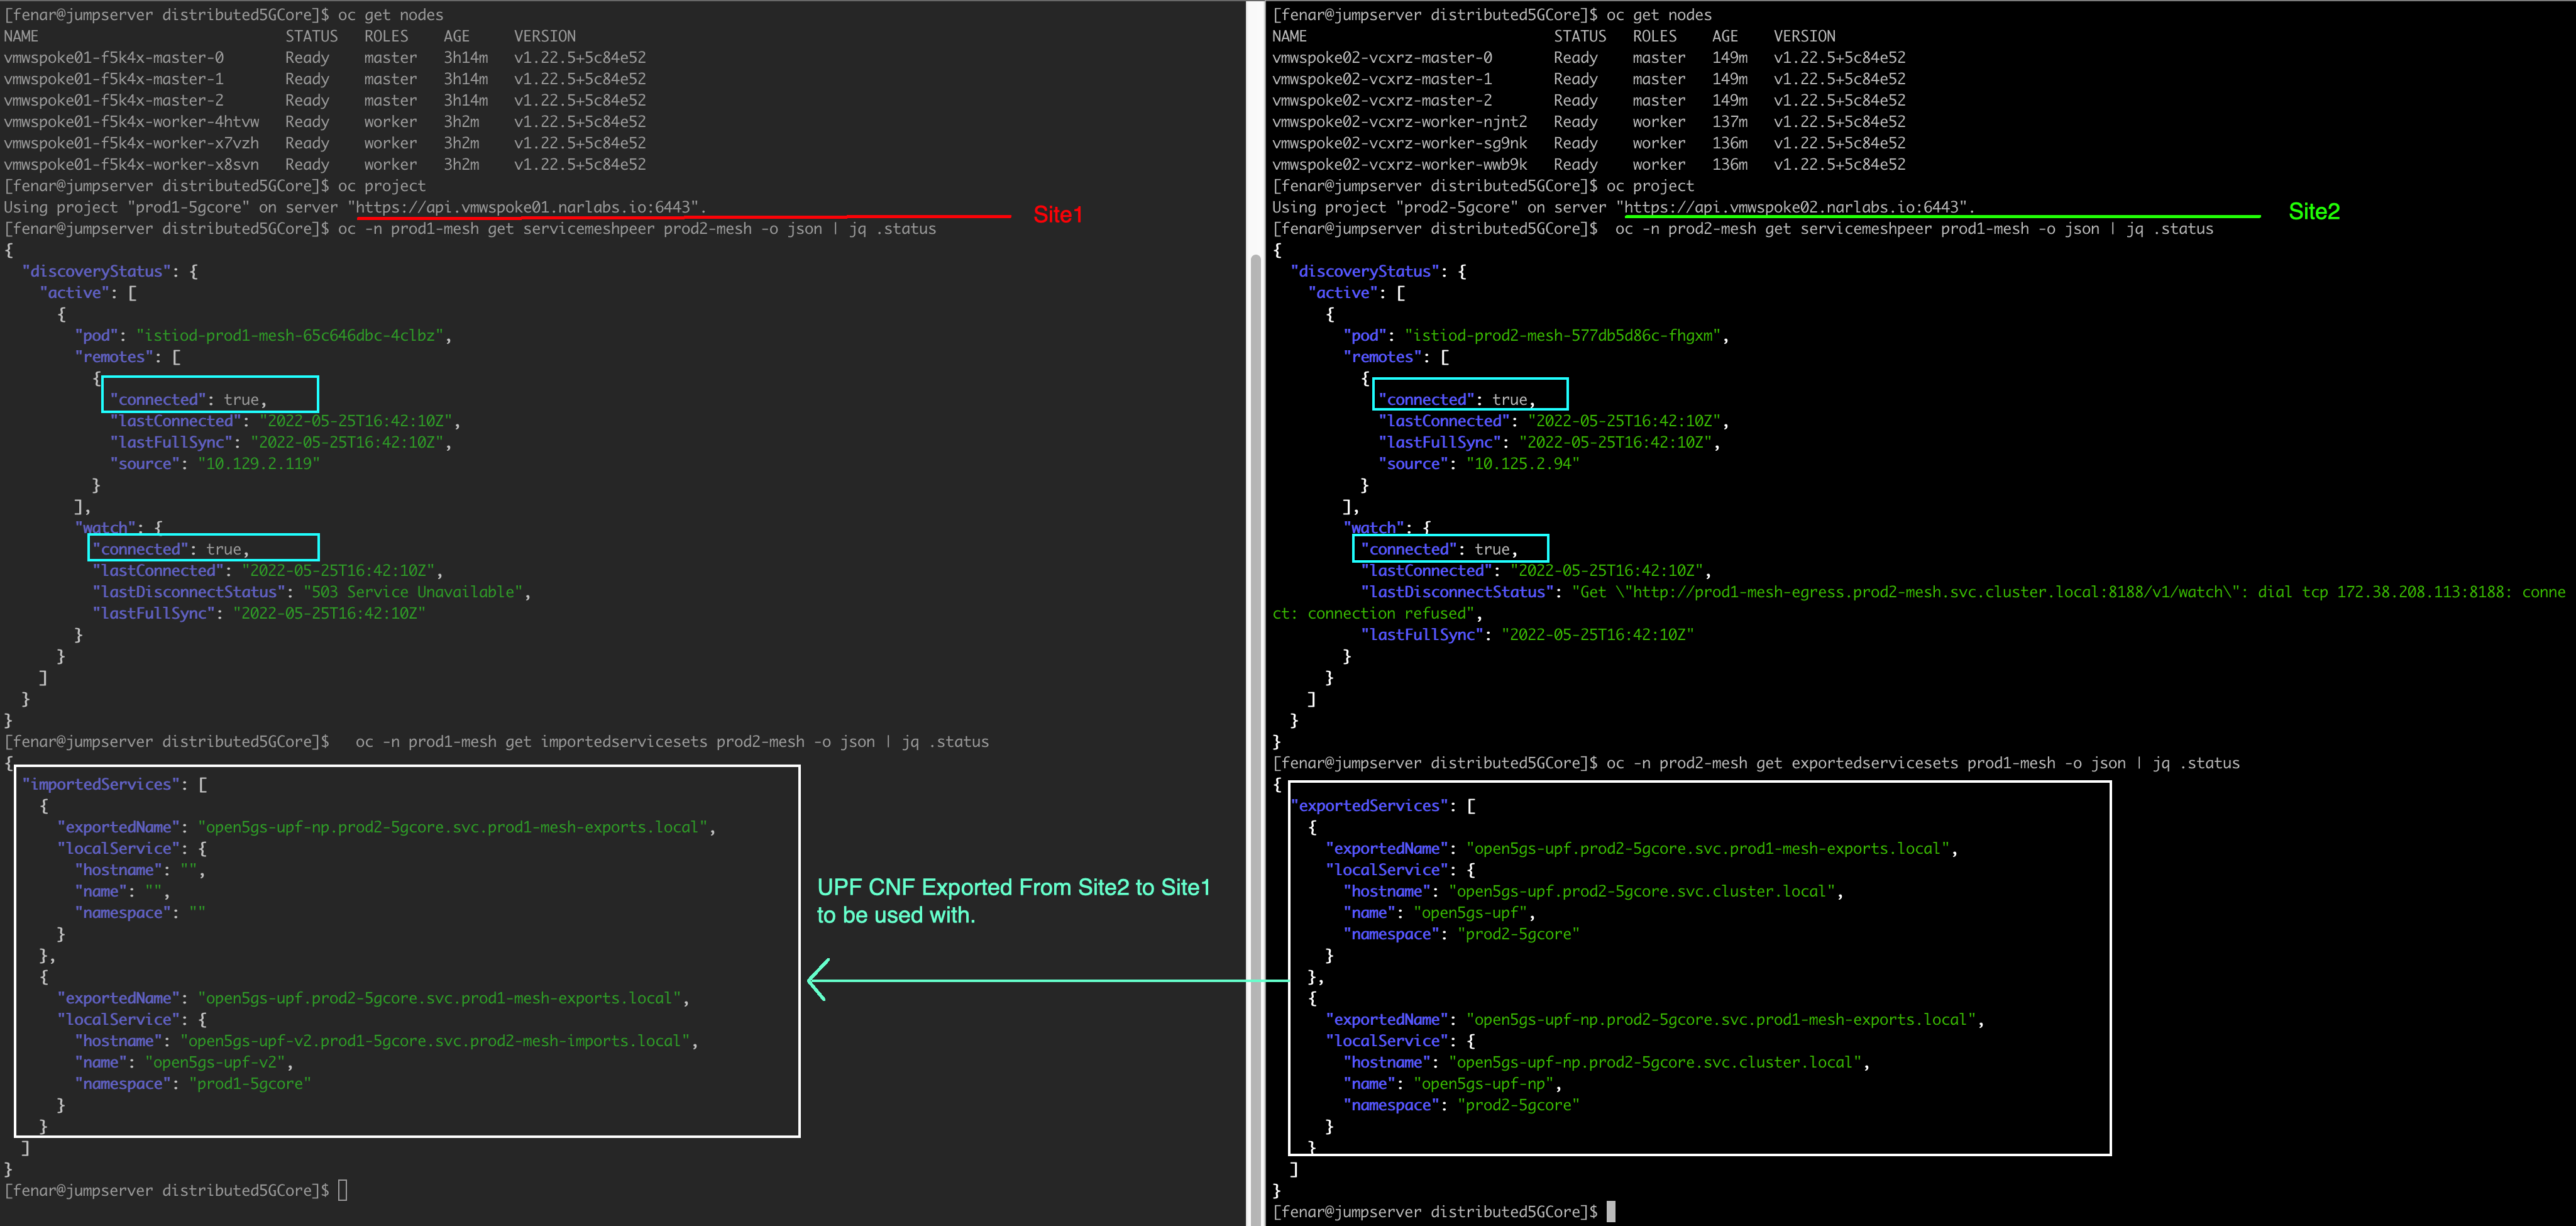
Task: Click the "importedServices" key in left terminal
Action: (x=100, y=784)
